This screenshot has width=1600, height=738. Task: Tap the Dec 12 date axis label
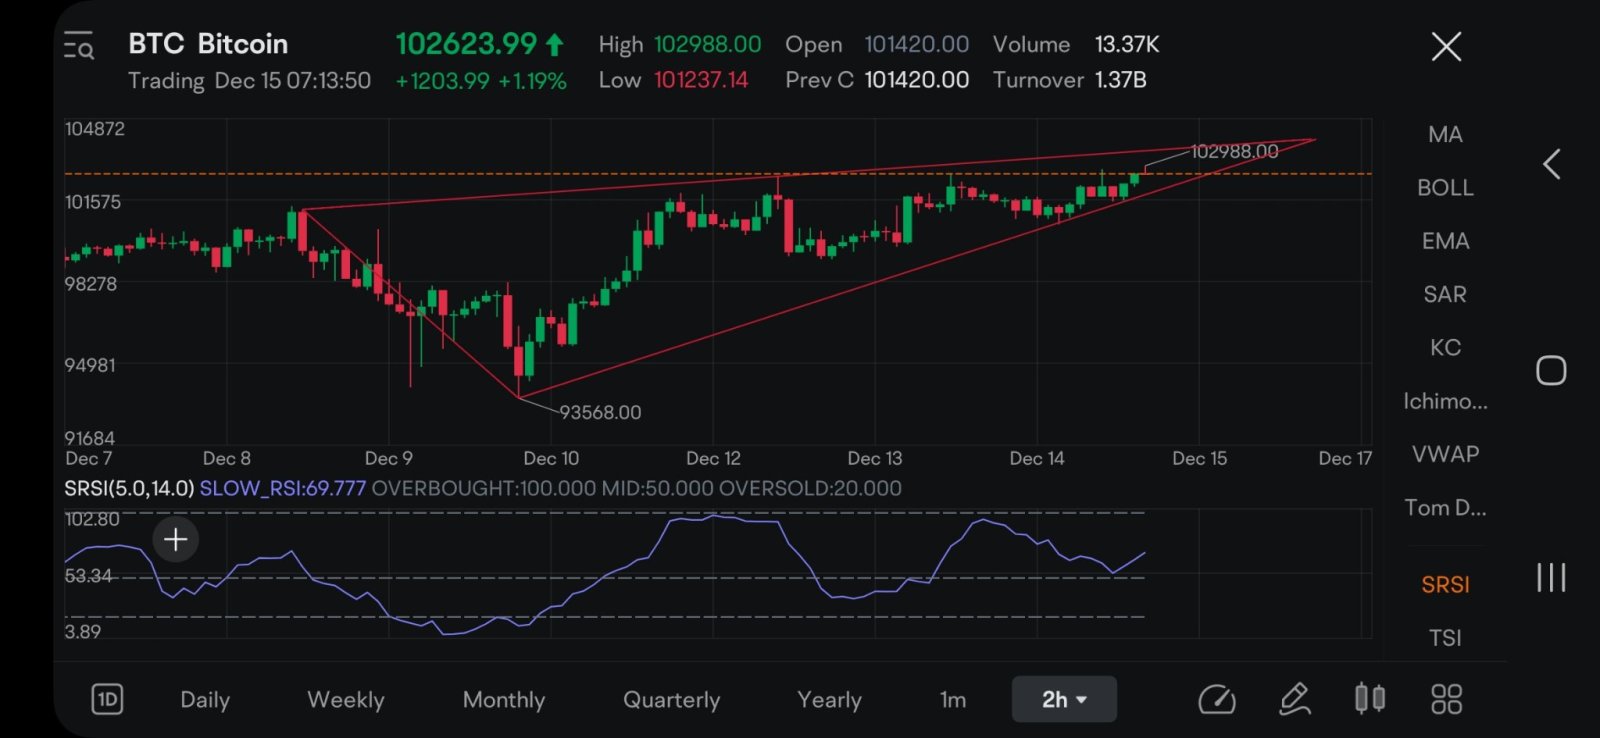[713, 458]
